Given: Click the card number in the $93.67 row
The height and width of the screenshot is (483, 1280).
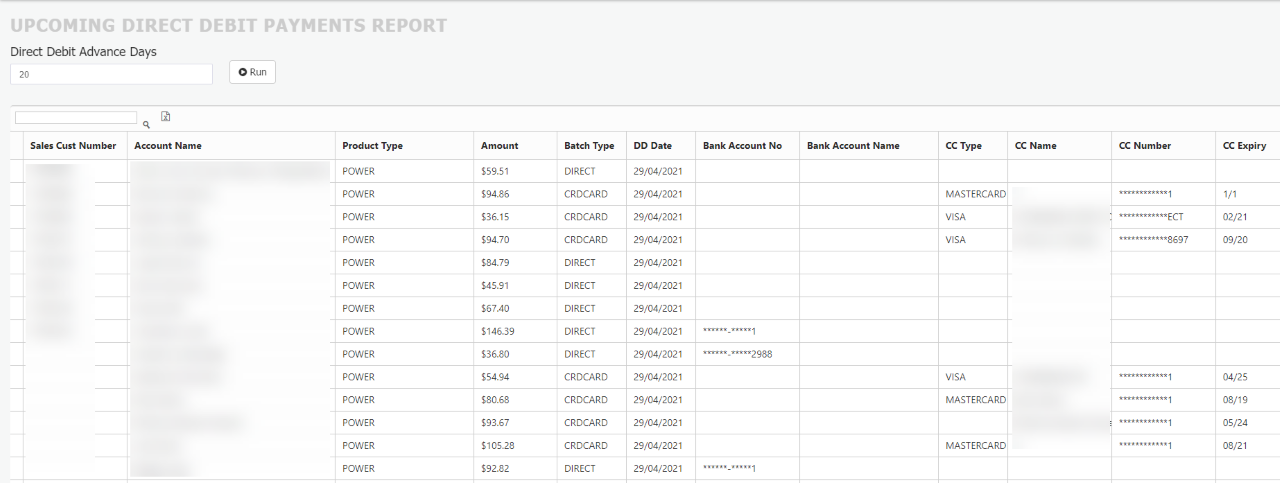Looking at the screenshot, I should click(1145, 423).
